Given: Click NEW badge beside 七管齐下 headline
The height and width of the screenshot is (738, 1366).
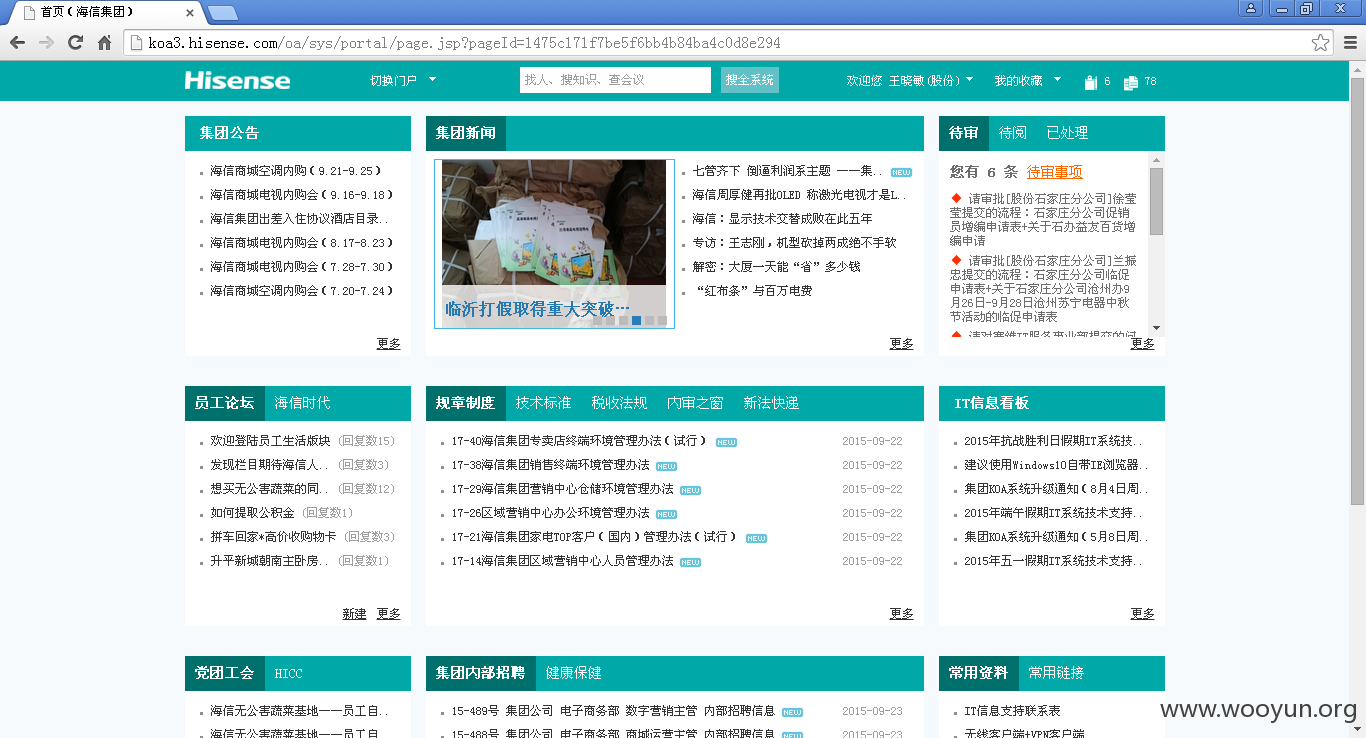Looking at the screenshot, I should tap(901, 172).
